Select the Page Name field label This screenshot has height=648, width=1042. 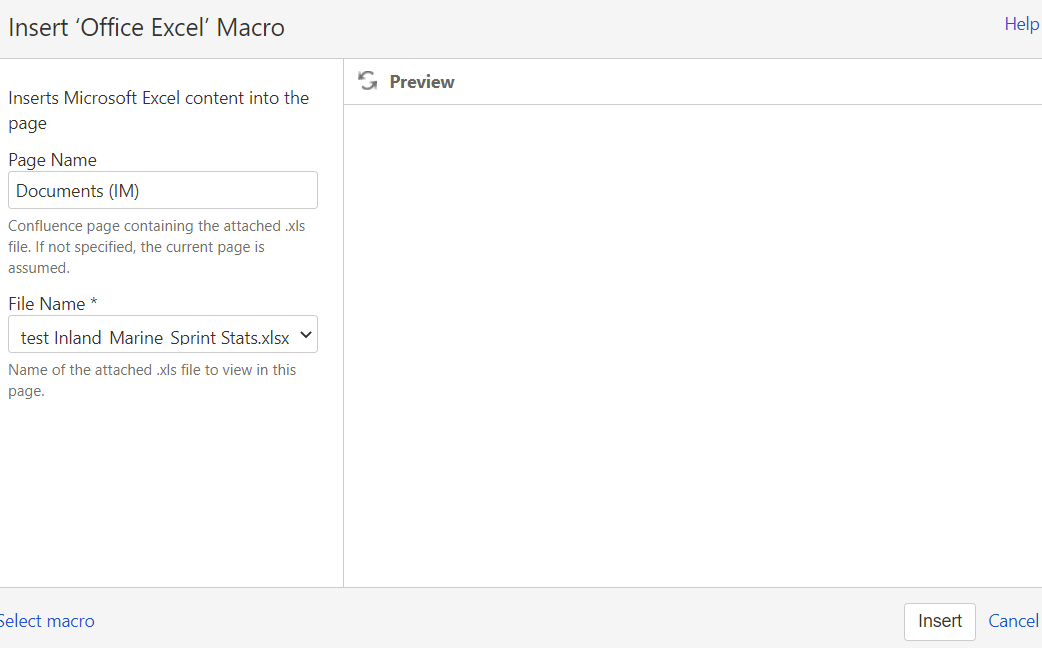coord(52,160)
